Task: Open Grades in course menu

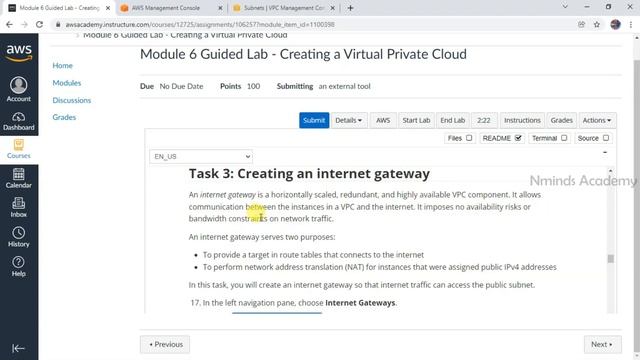Action: (64, 117)
